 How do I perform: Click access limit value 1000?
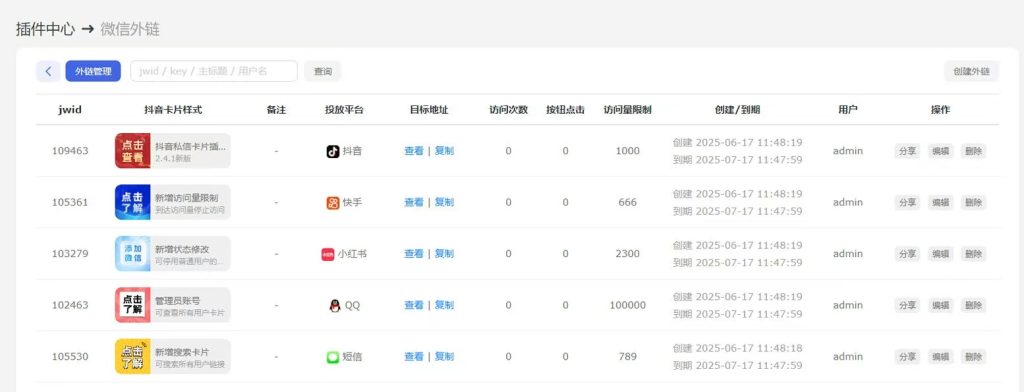[x=628, y=151]
